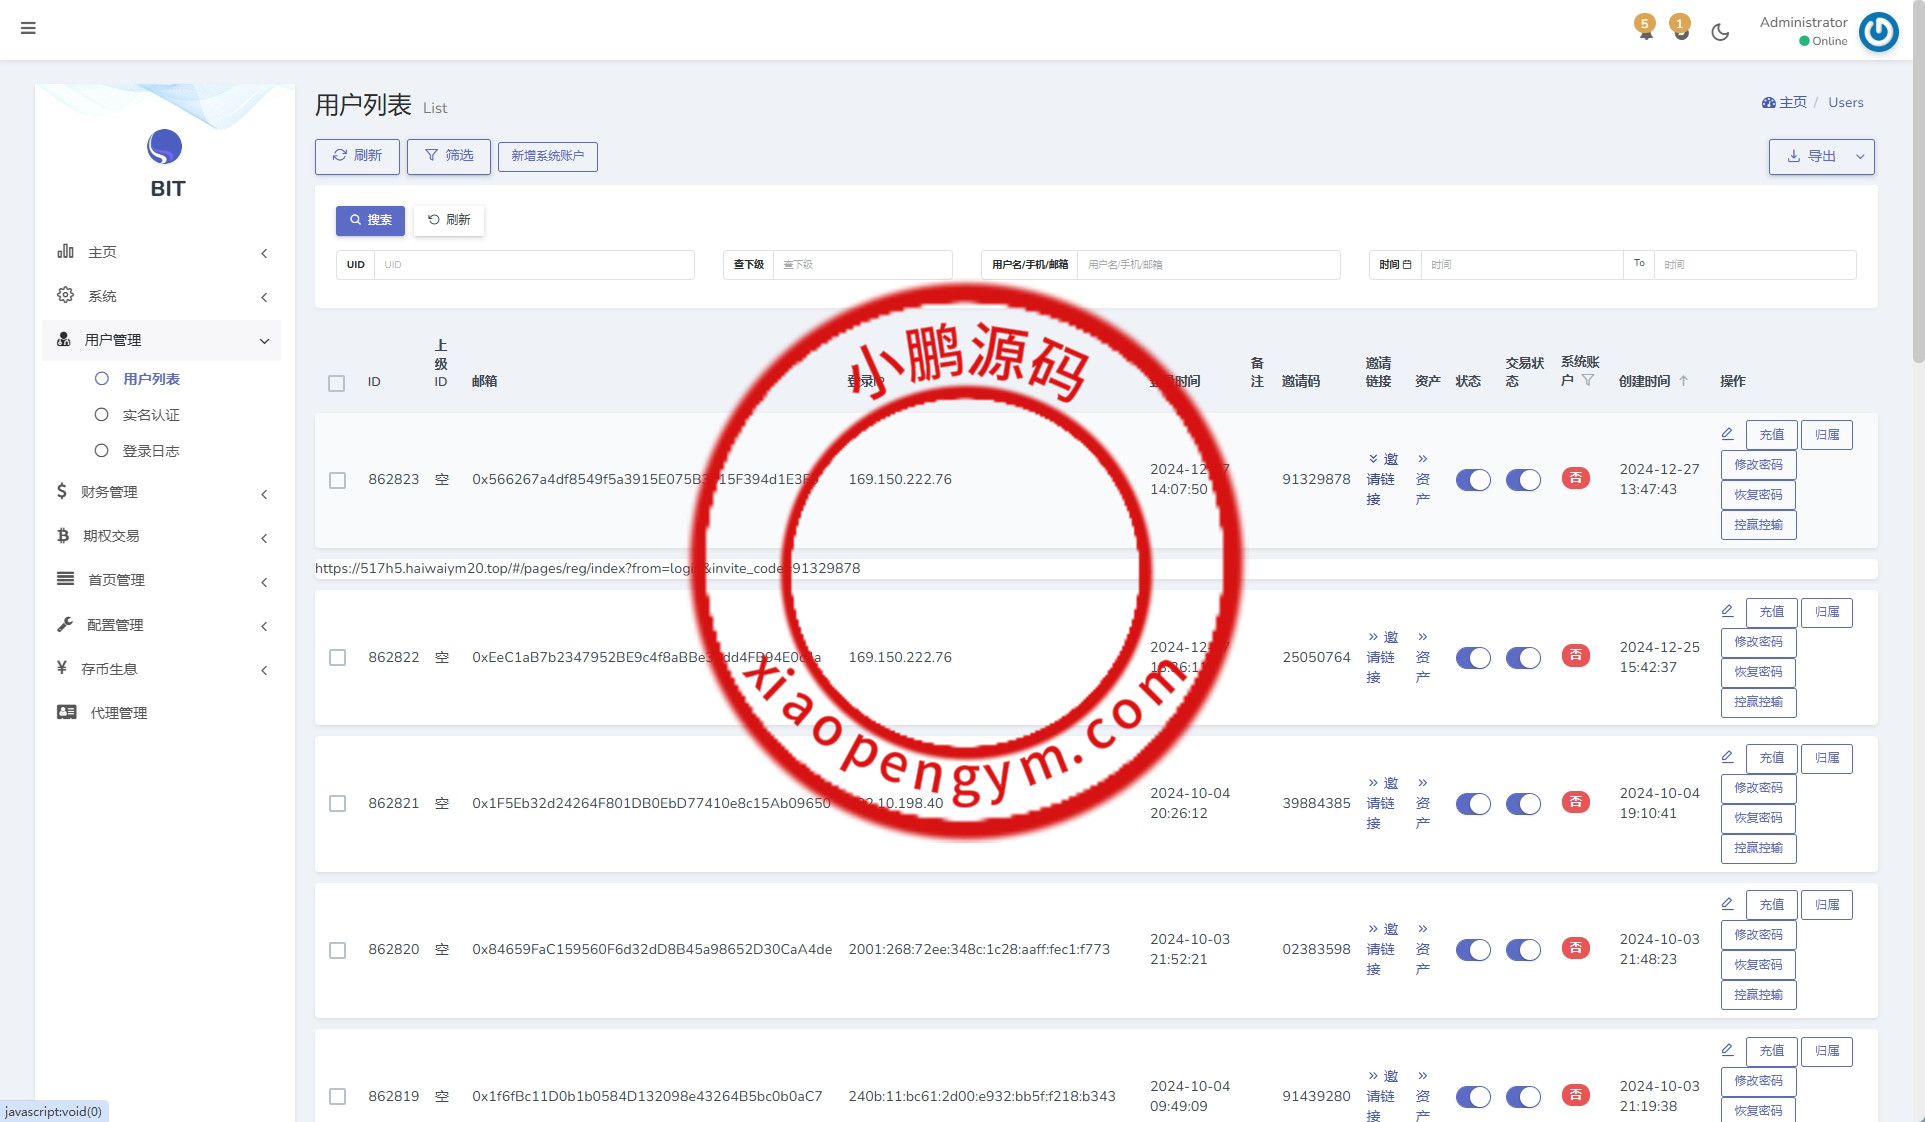Open 实名认证 in sidebar
1925x1122 pixels.
[x=150, y=415]
